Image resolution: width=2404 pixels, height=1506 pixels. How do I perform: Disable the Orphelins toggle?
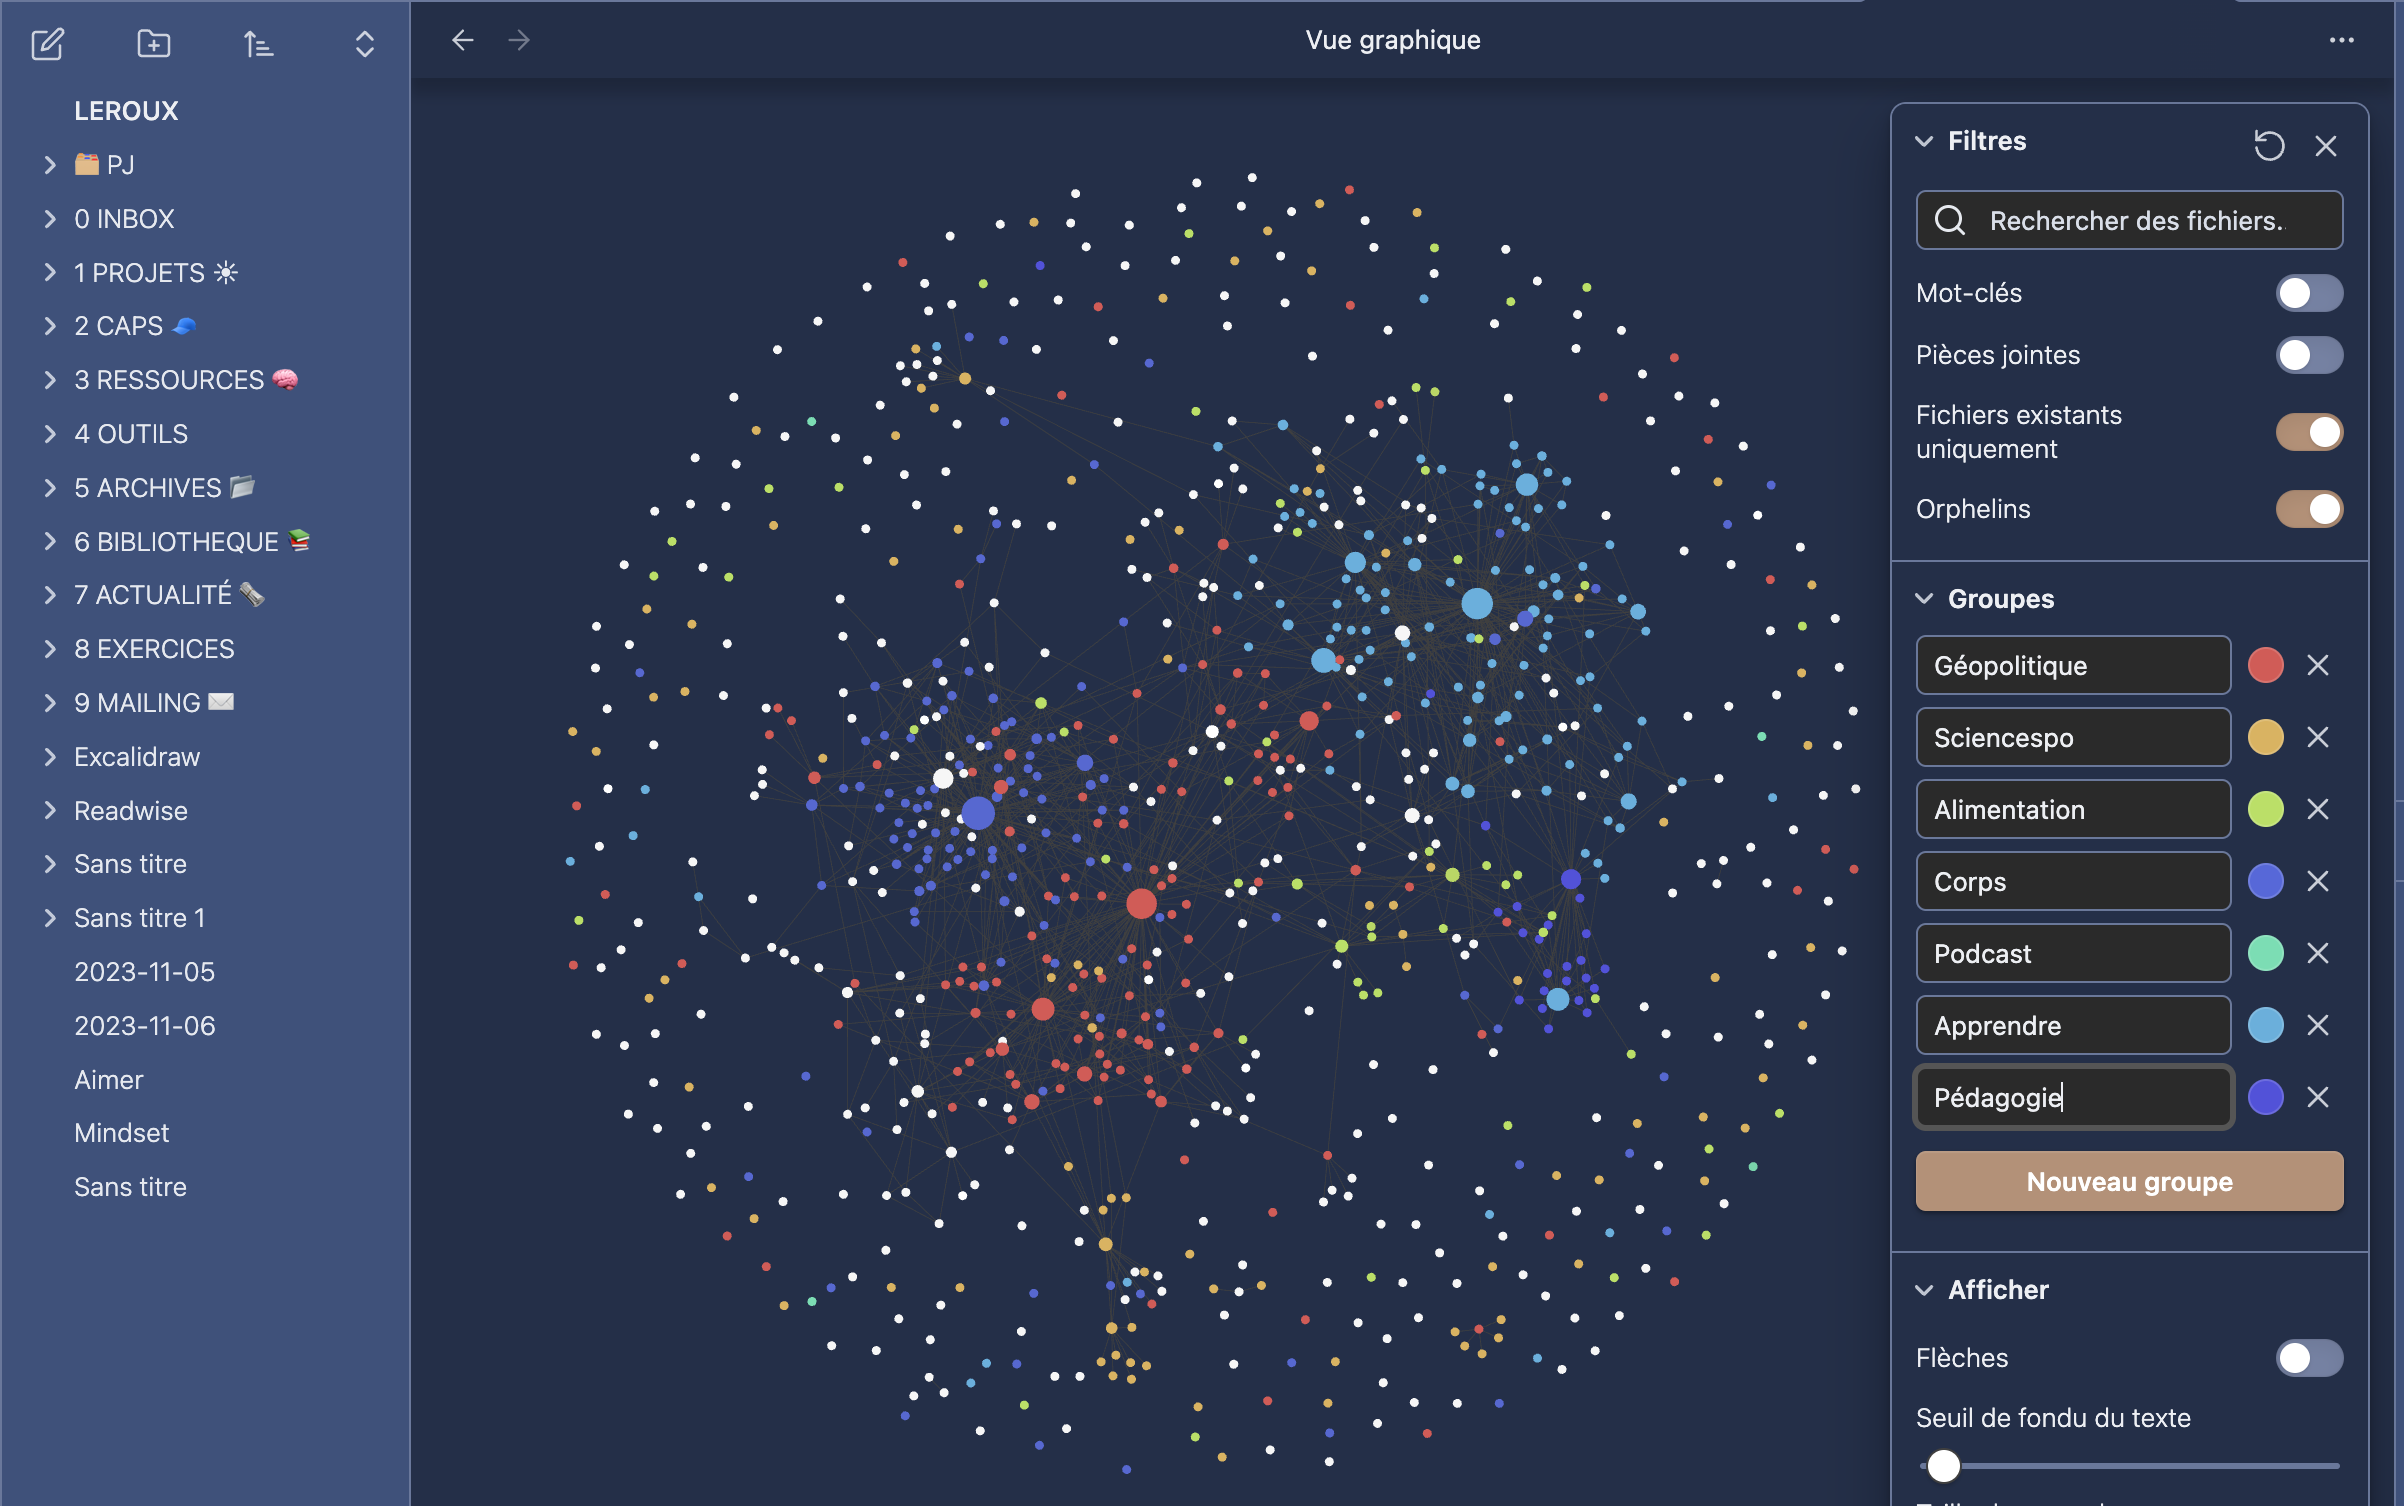(2308, 509)
